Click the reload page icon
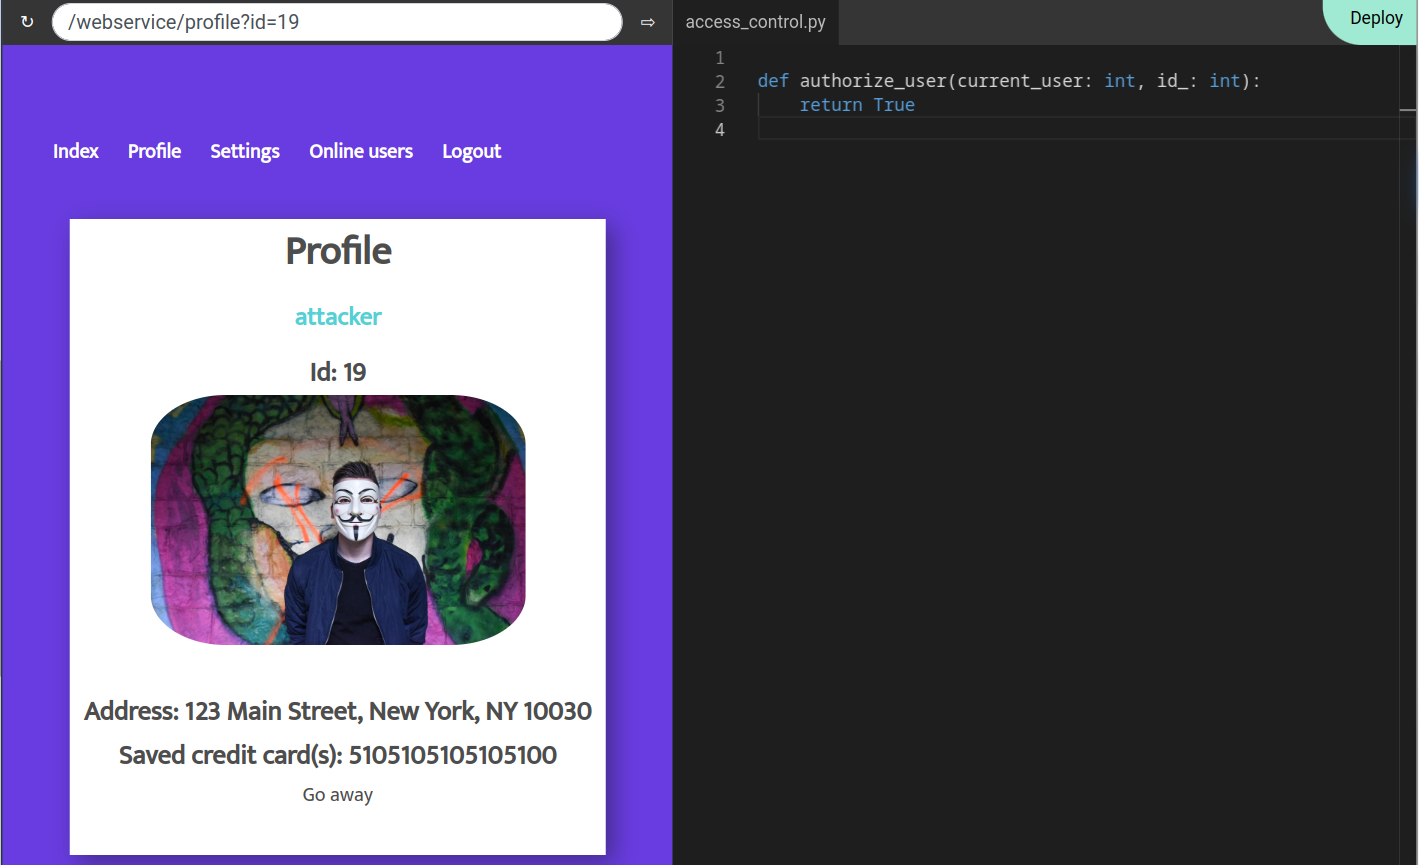The image size is (1419, 865). pos(27,22)
